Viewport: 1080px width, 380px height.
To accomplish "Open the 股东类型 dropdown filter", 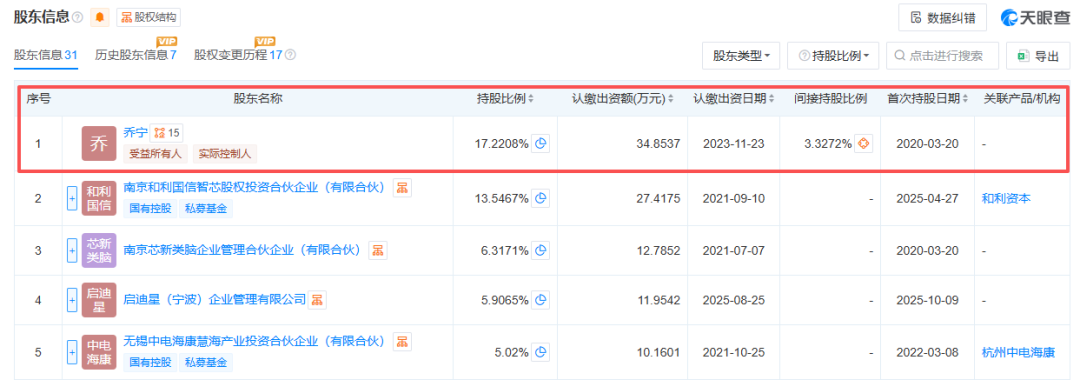I will (741, 56).
